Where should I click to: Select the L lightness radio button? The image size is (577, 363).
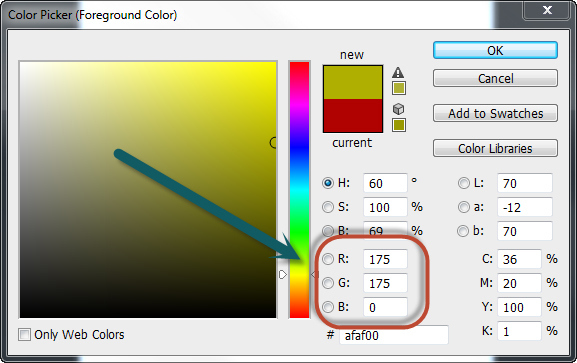click(x=463, y=183)
